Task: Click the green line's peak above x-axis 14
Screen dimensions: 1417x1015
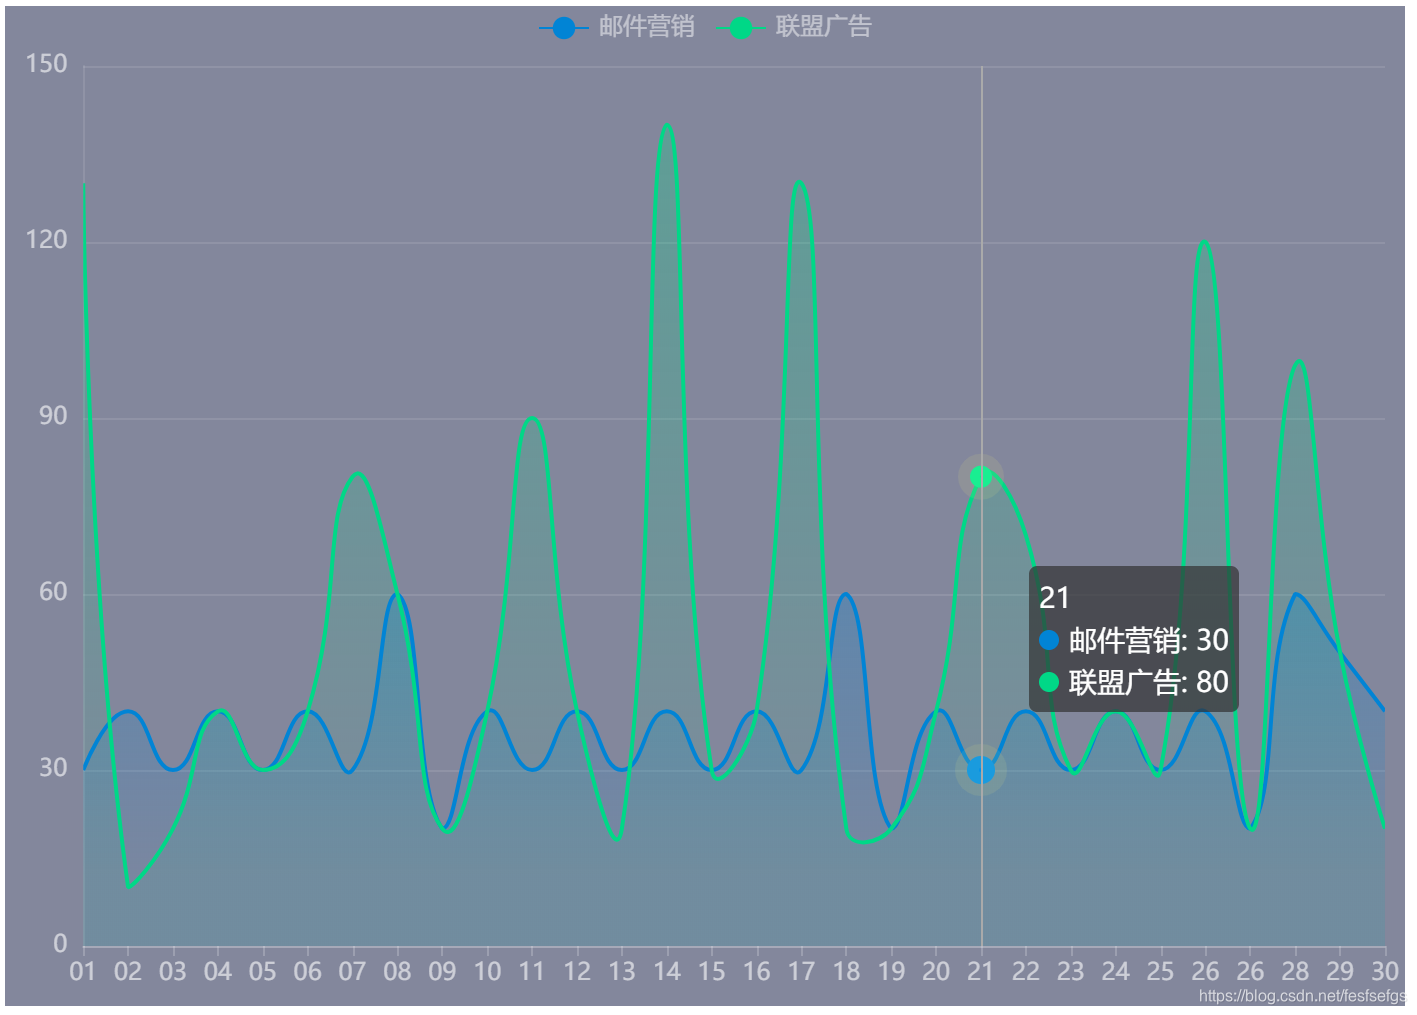Action: (667, 125)
